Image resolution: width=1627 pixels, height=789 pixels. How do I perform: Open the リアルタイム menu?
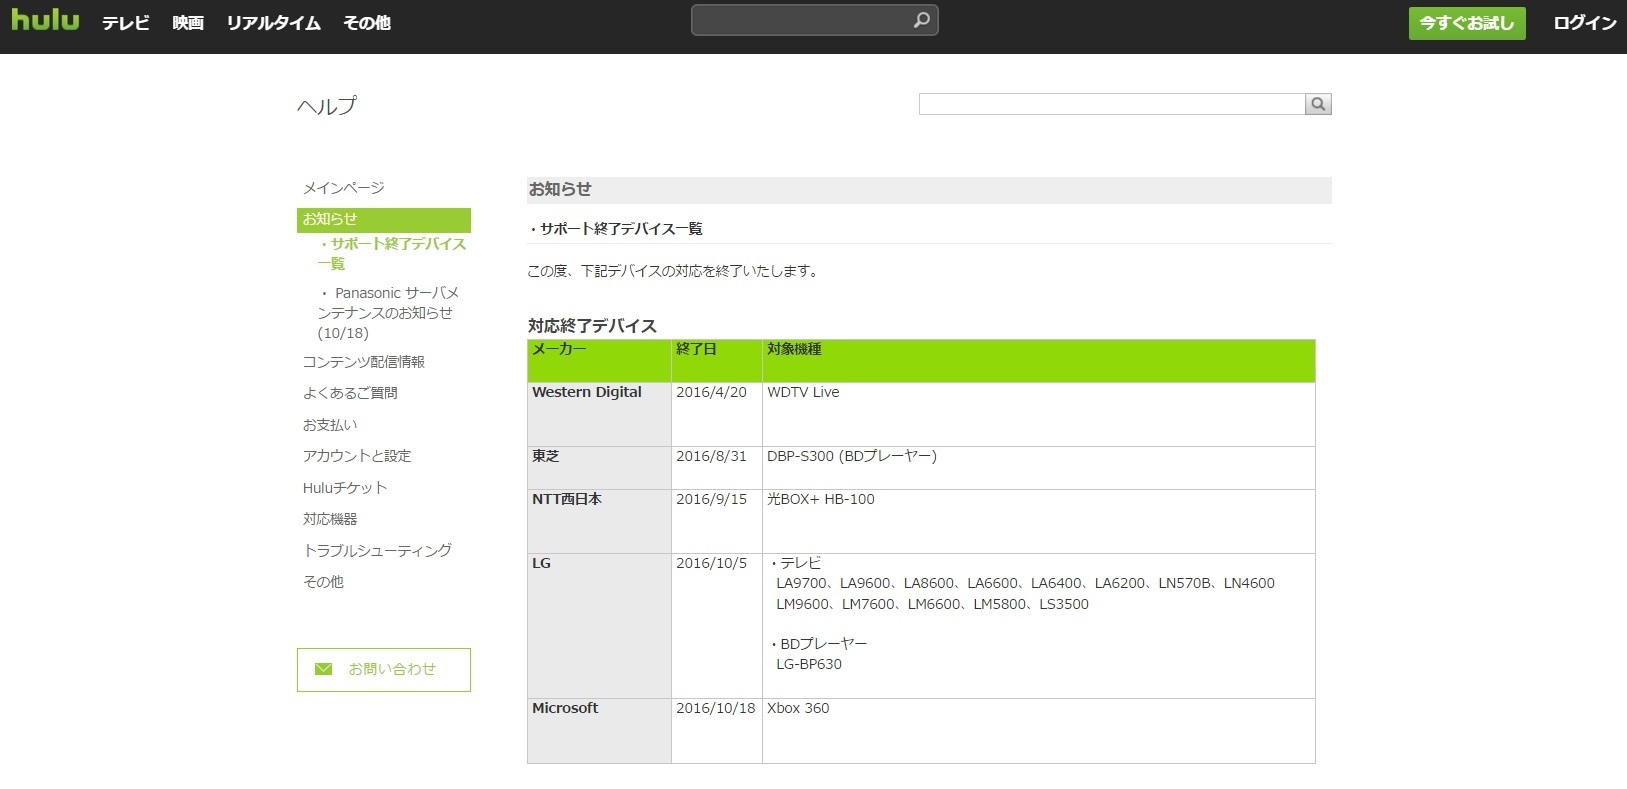coord(273,23)
